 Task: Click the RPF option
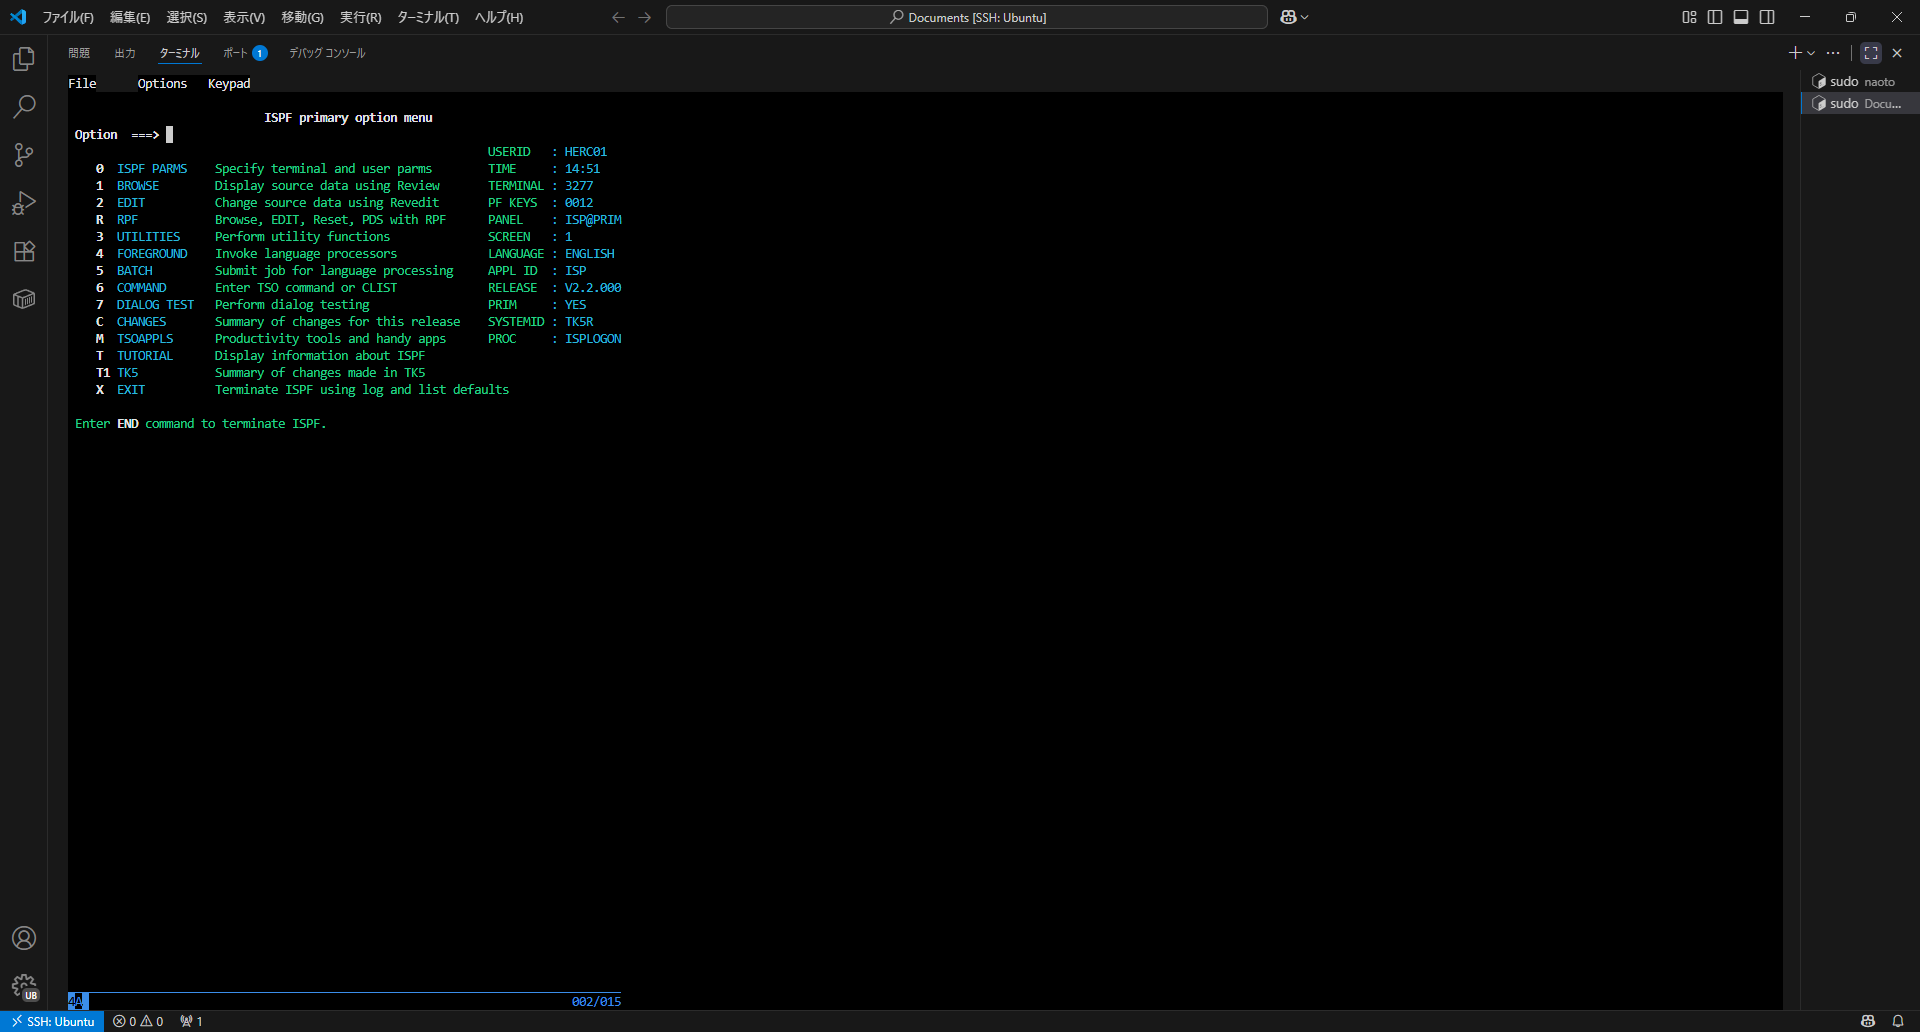click(x=127, y=220)
